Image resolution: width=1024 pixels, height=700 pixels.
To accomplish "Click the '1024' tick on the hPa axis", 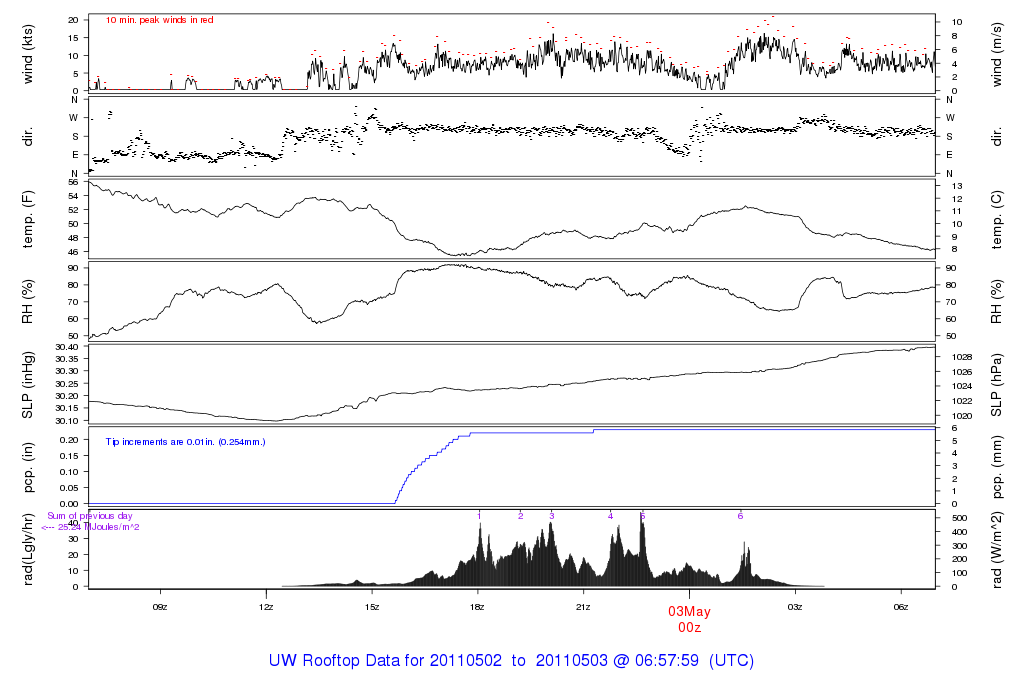I will 962,387.
